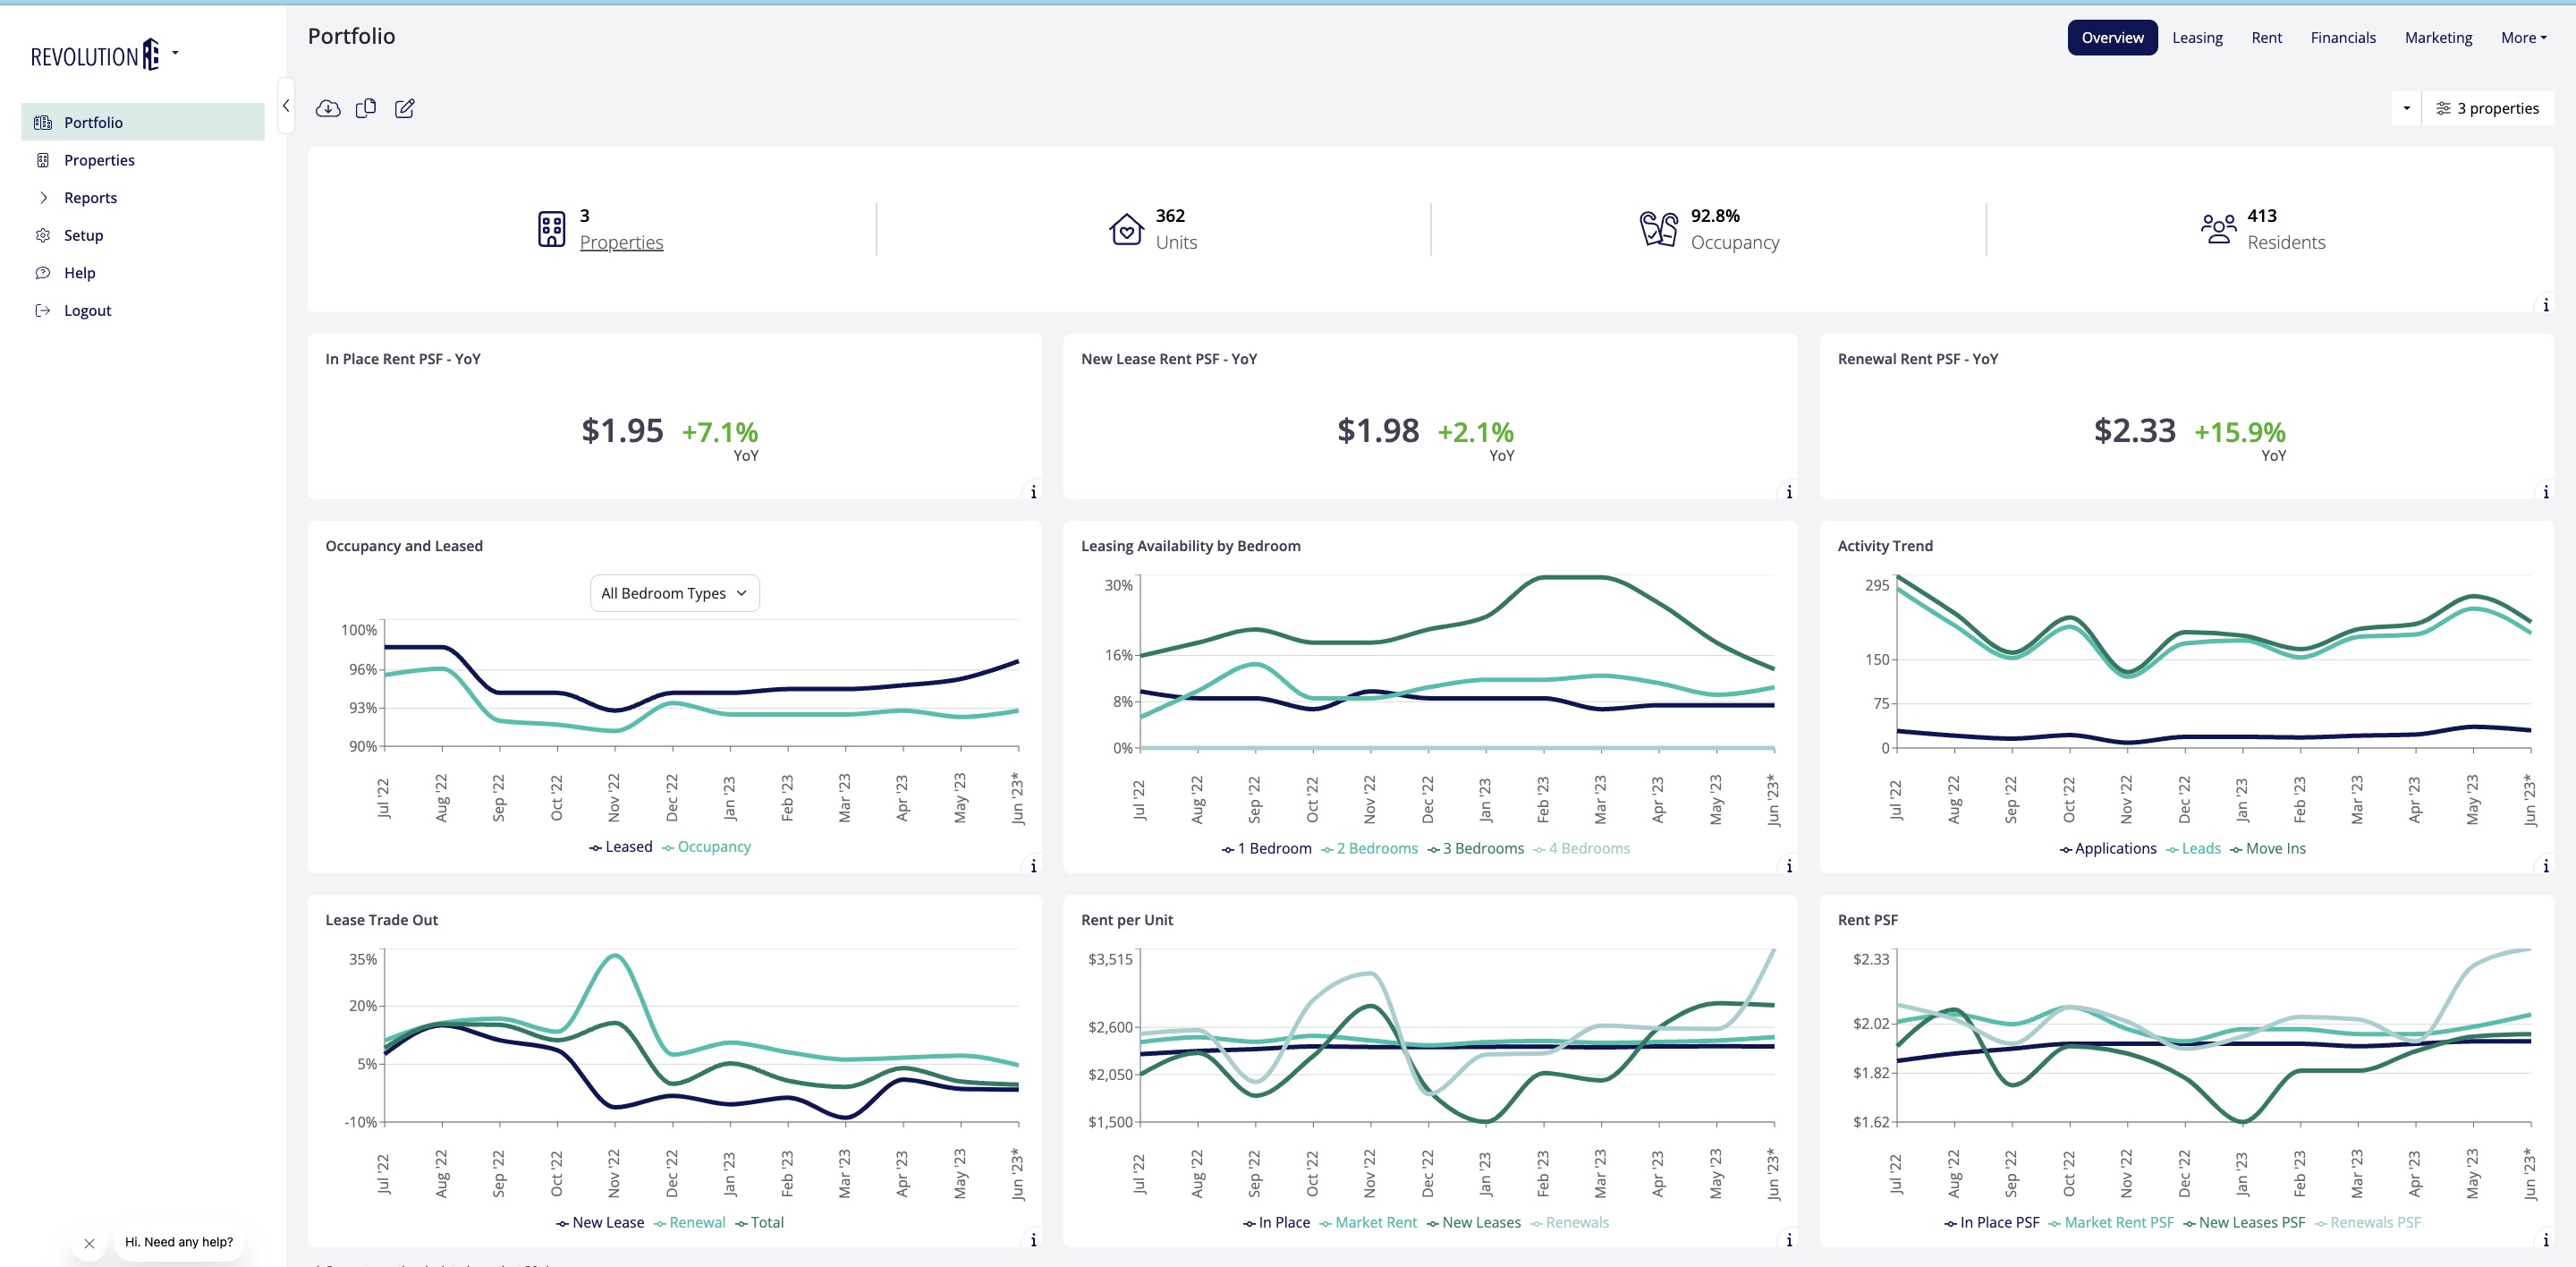Collapse the sidebar with chevron arrow
Image resolution: width=2576 pixels, height=1267 pixels.
[286, 106]
